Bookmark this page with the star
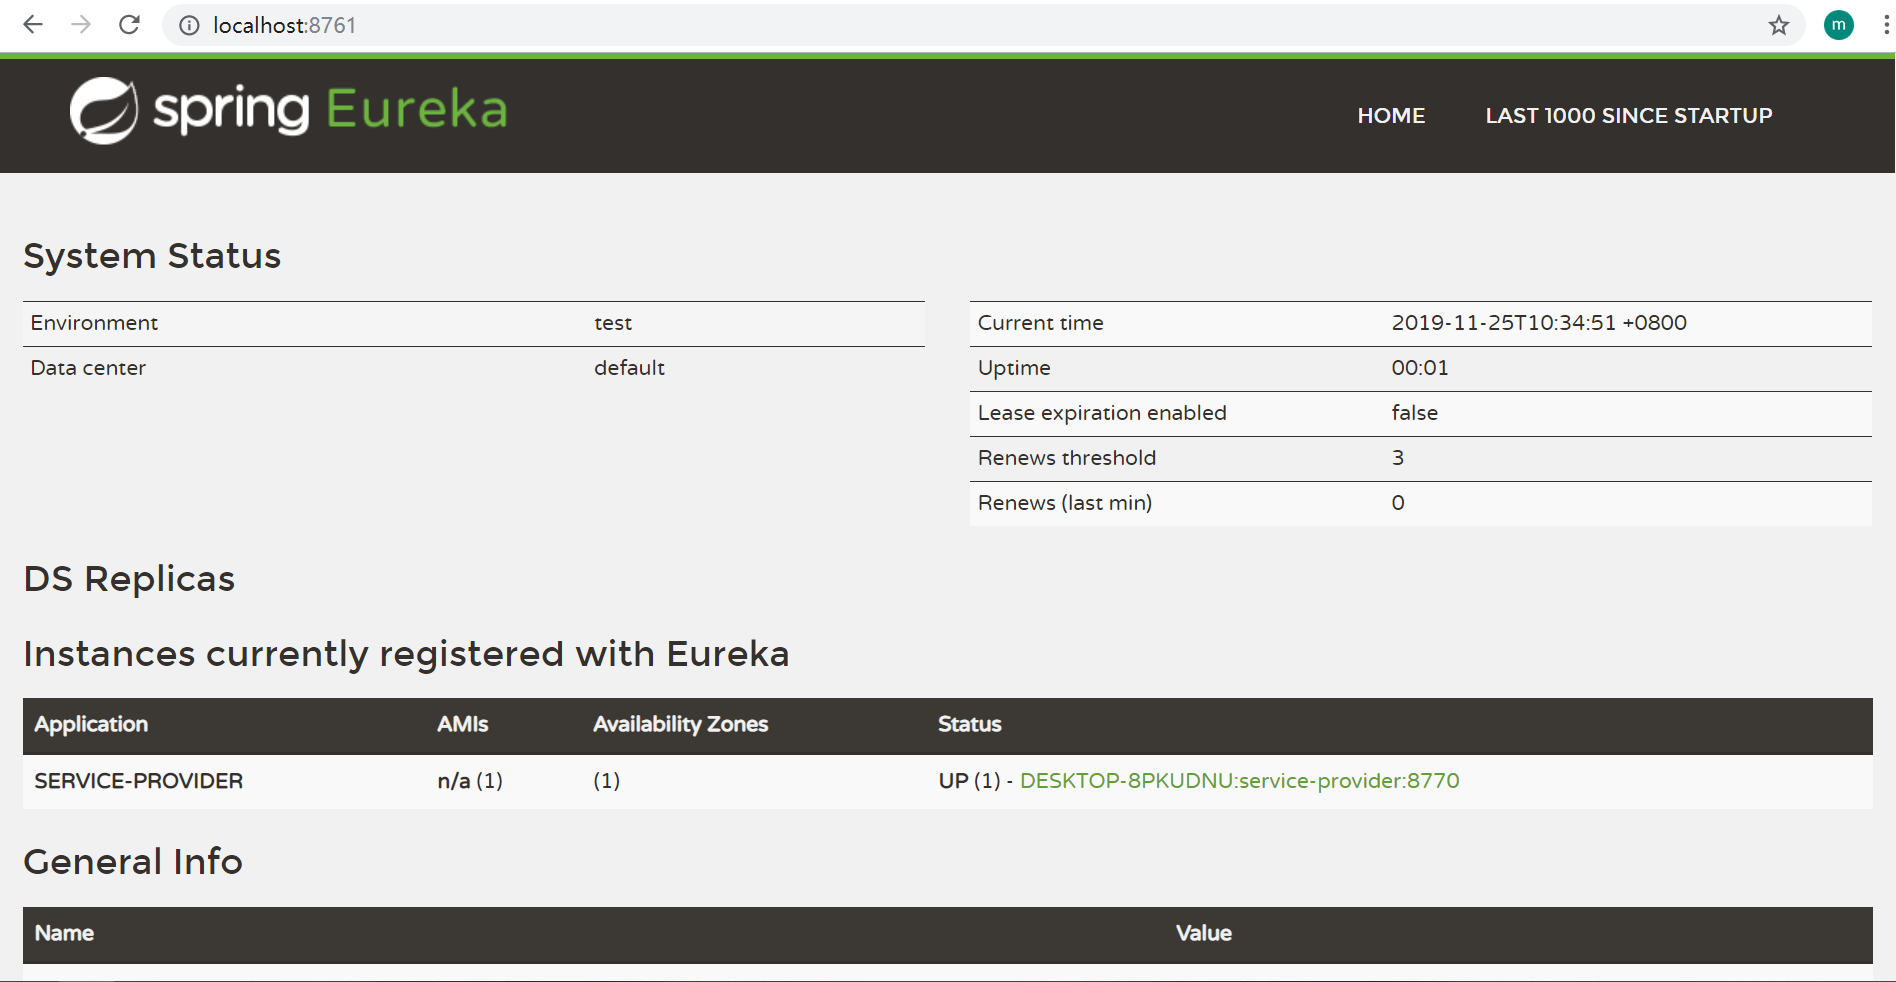Image resolution: width=1896 pixels, height=982 pixels. point(1778,25)
